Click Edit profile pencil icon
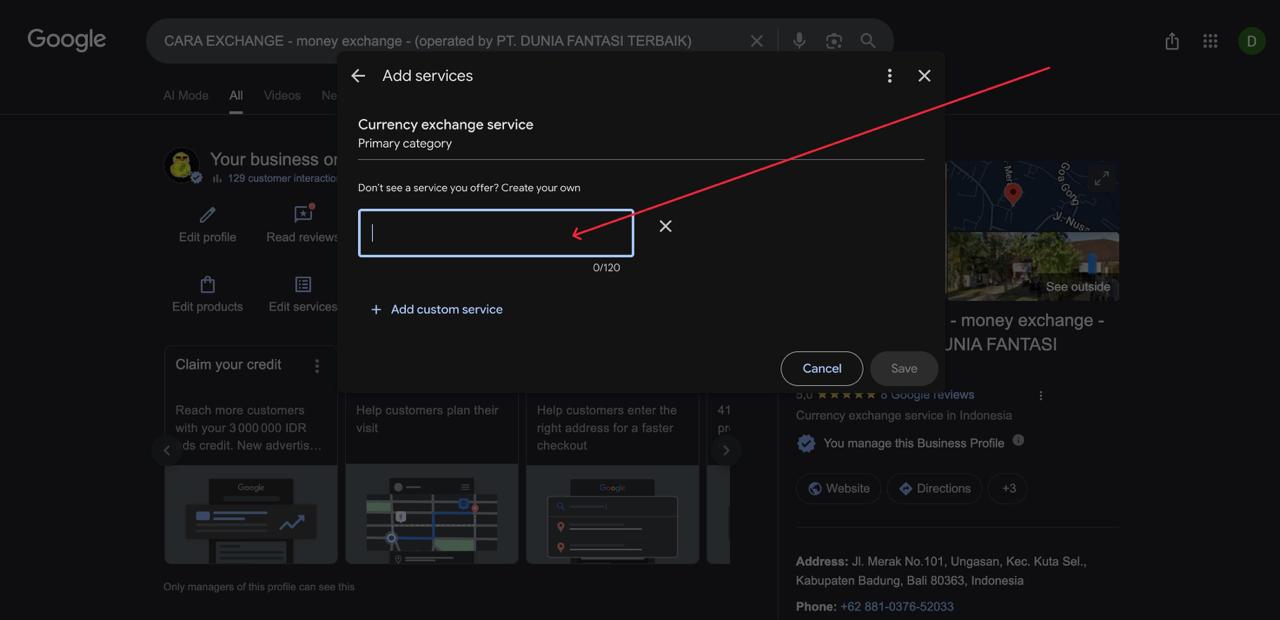Image resolution: width=1280 pixels, height=620 pixels. pos(207,215)
